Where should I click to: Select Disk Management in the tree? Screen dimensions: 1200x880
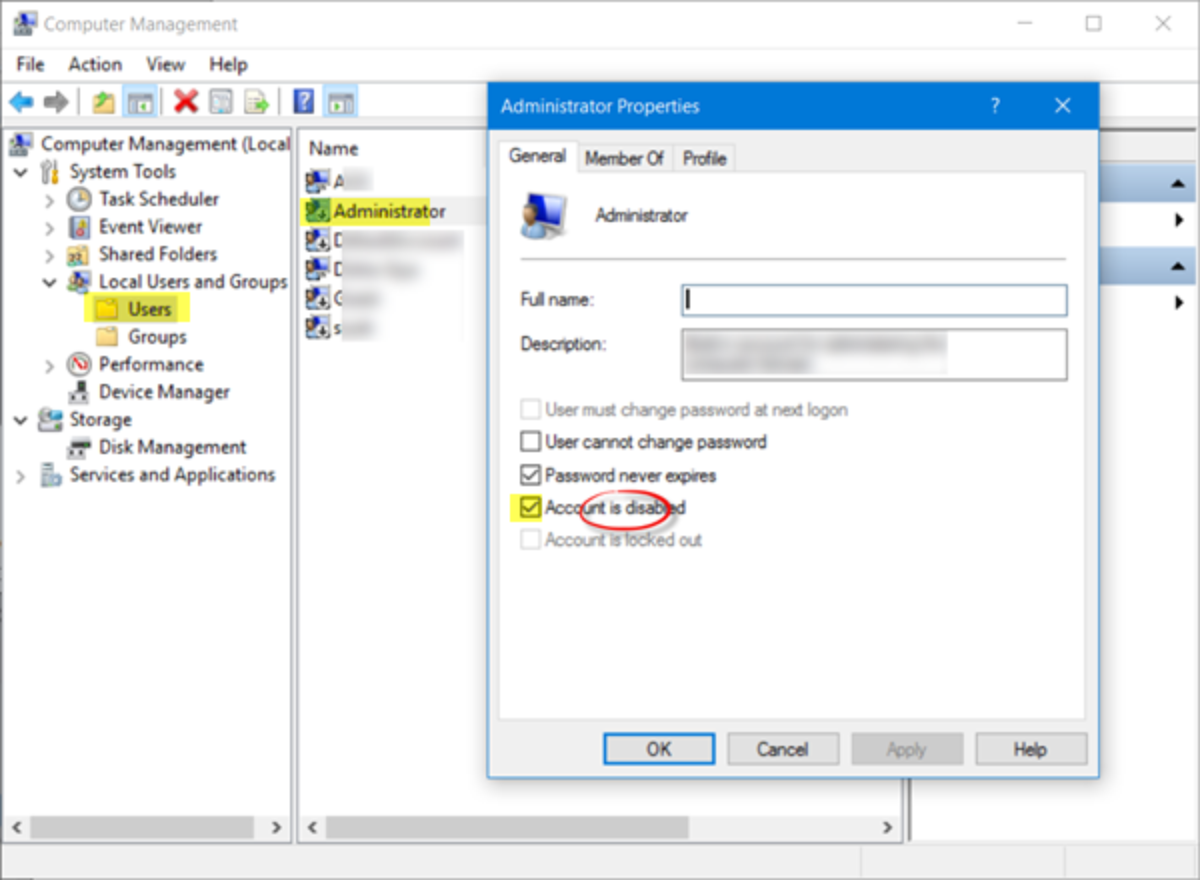(x=172, y=447)
